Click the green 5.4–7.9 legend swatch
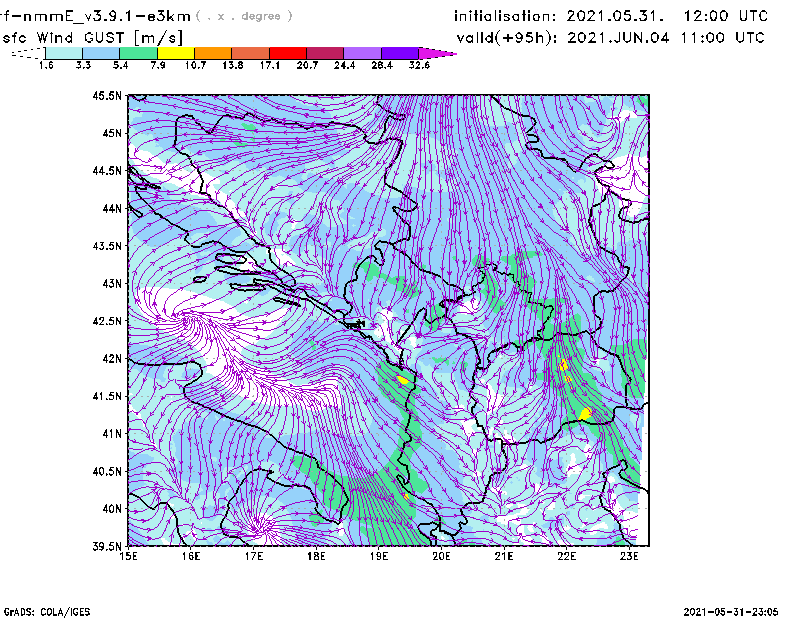 [139, 53]
